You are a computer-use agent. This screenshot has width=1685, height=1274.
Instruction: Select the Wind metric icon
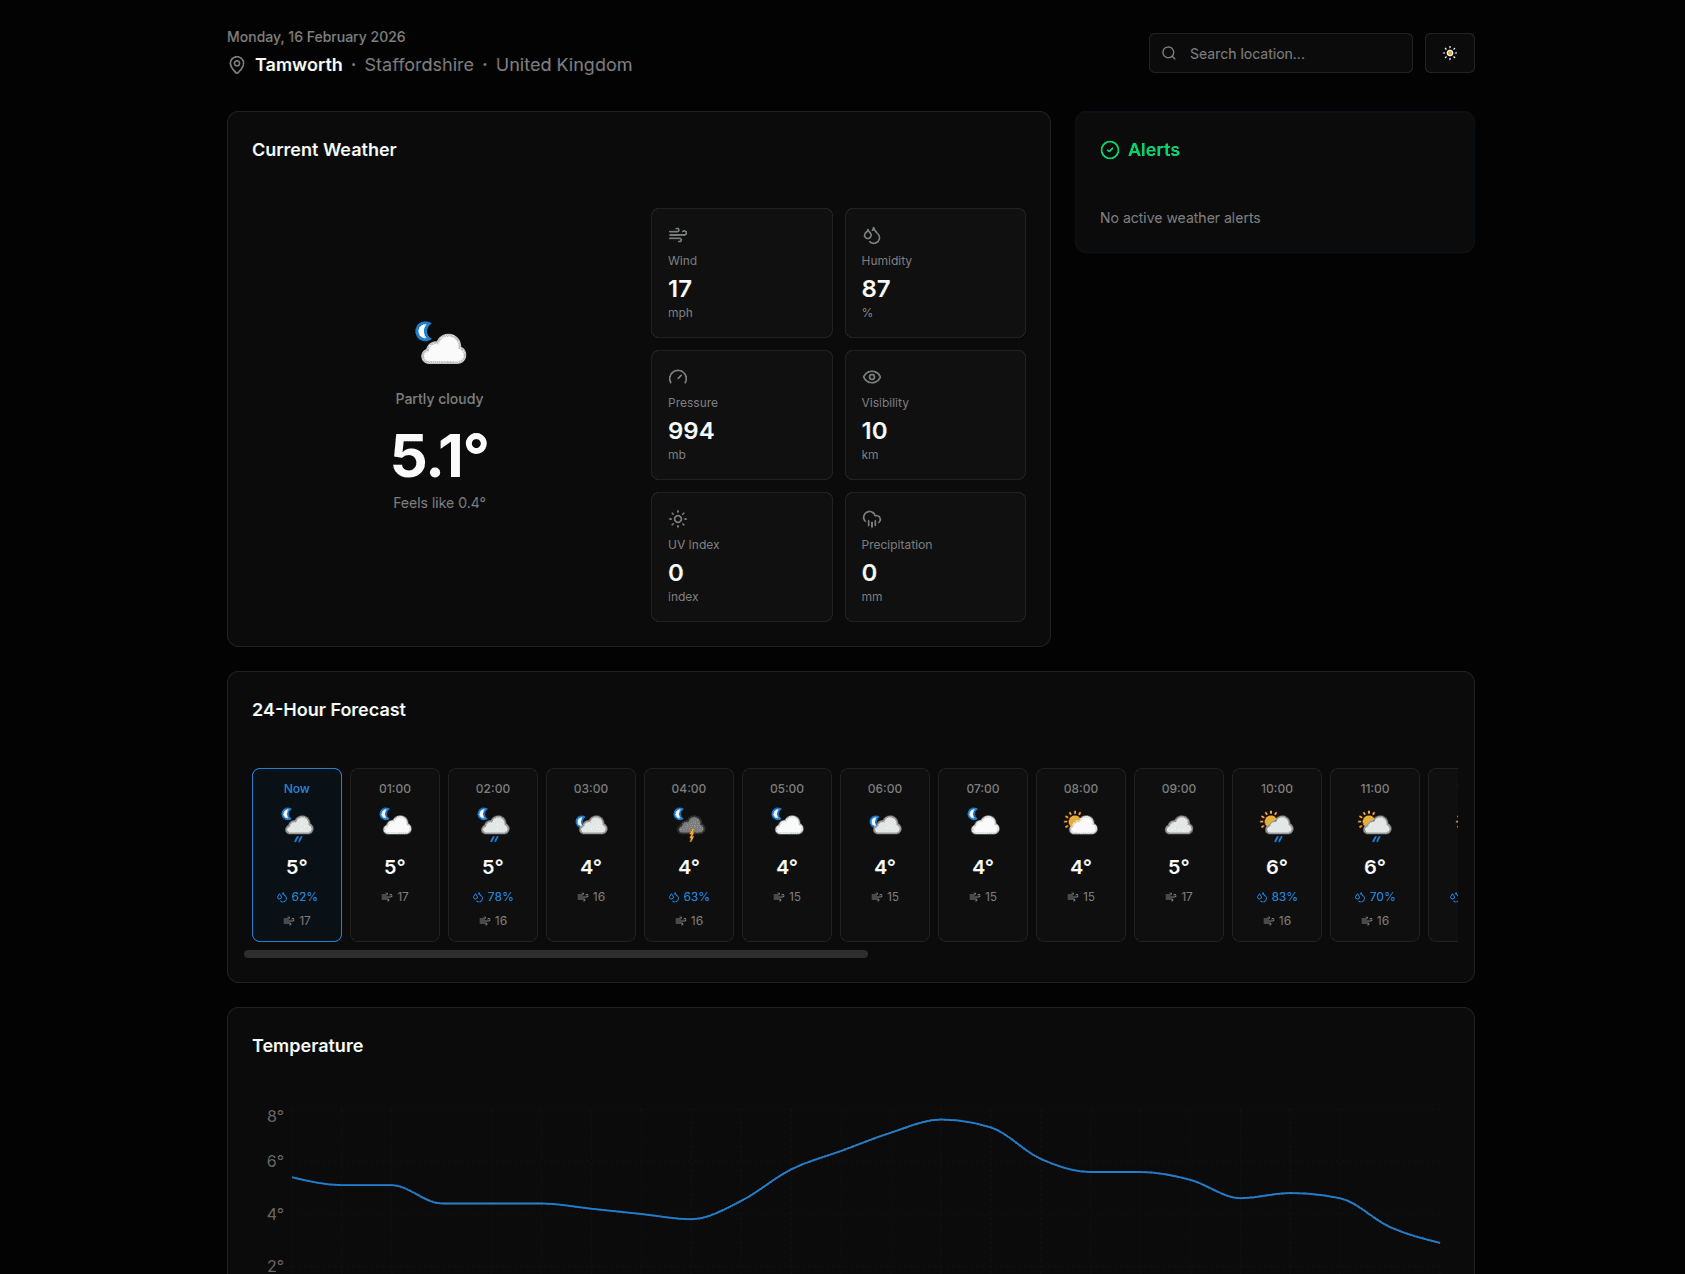click(678, 234)
